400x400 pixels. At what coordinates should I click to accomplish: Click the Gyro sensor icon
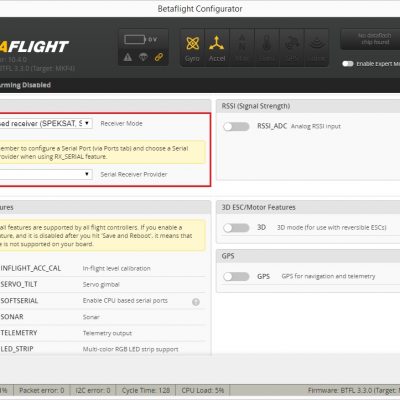(193, 48)
